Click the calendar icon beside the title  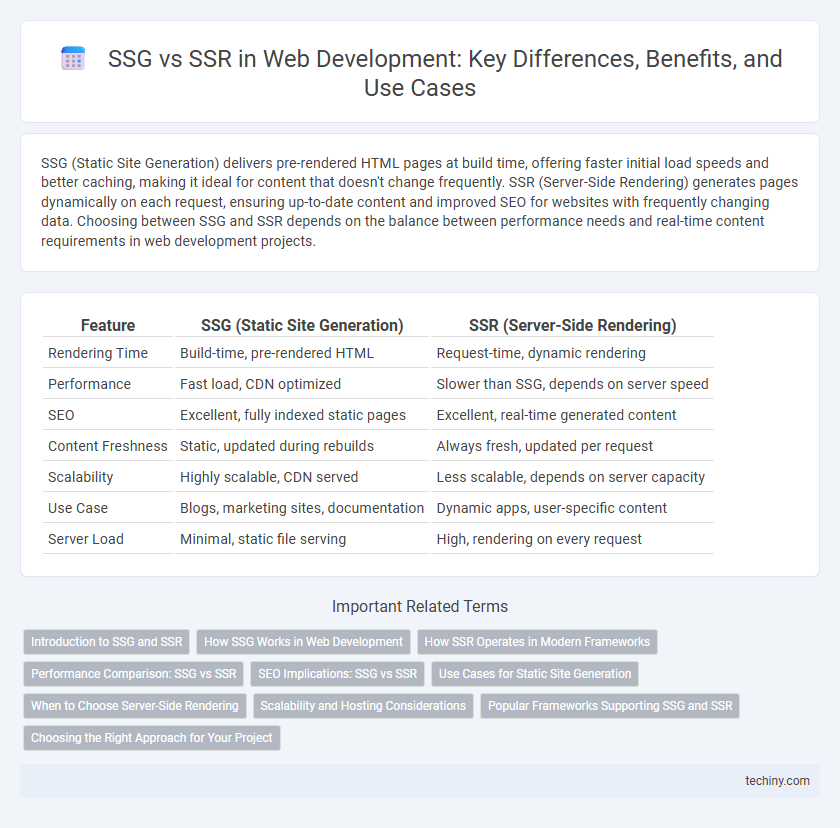point(73,58)
